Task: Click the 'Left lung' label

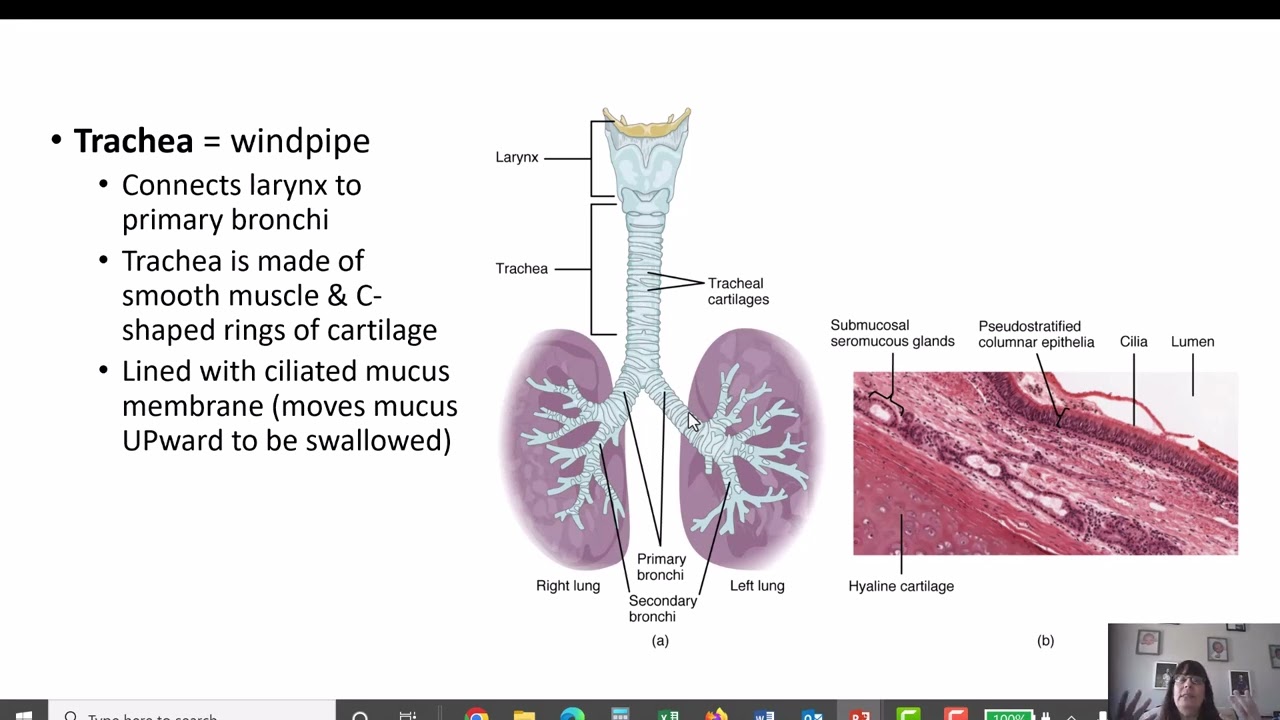Action: [757, 586]
